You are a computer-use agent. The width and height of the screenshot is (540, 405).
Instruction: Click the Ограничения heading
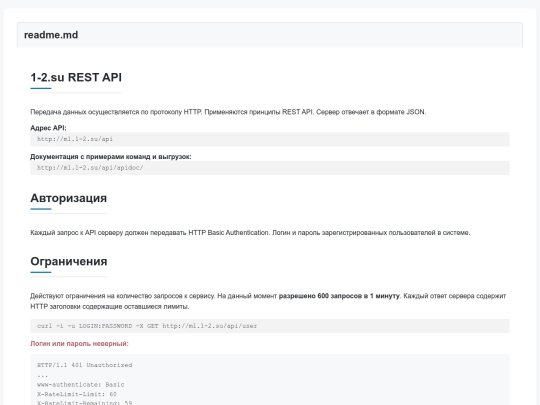point(69,261)
